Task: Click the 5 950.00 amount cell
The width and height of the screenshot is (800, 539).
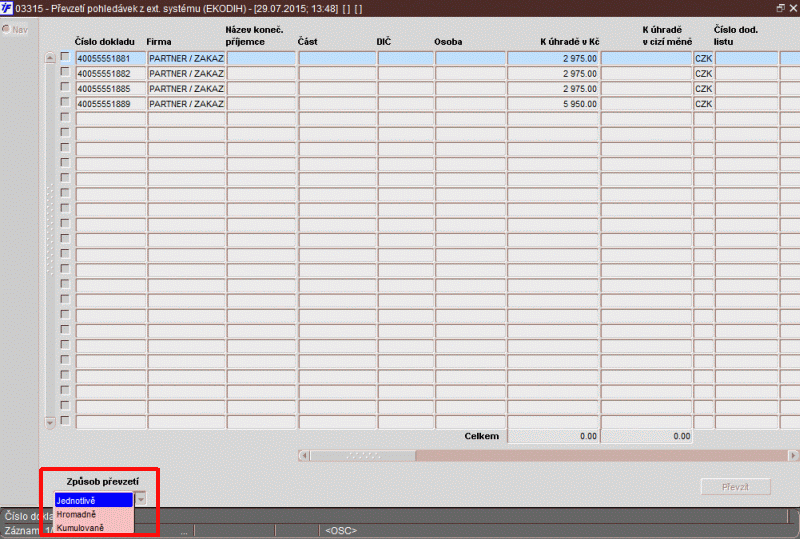Action: point(553,104)
